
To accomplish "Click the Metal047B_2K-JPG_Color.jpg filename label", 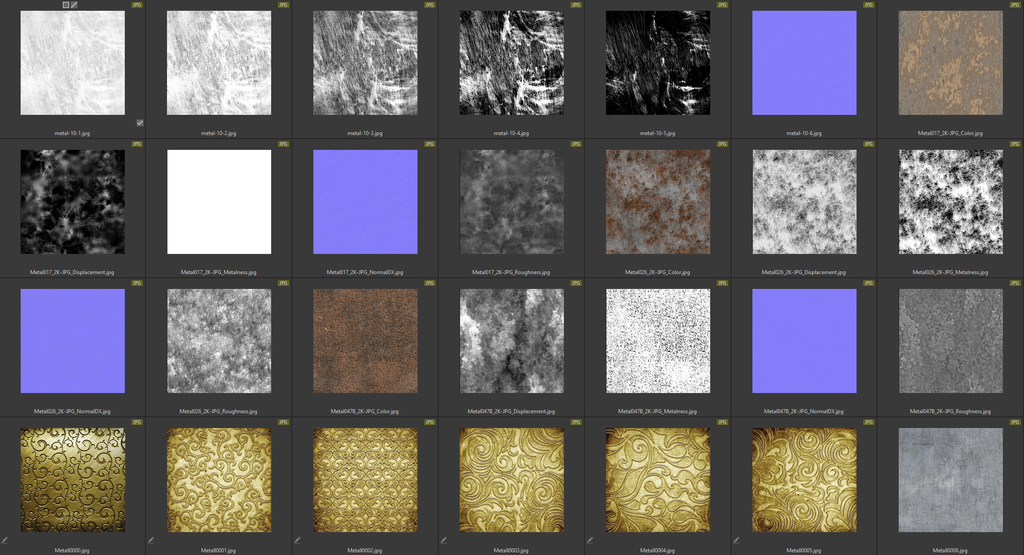I will (365, 410).
